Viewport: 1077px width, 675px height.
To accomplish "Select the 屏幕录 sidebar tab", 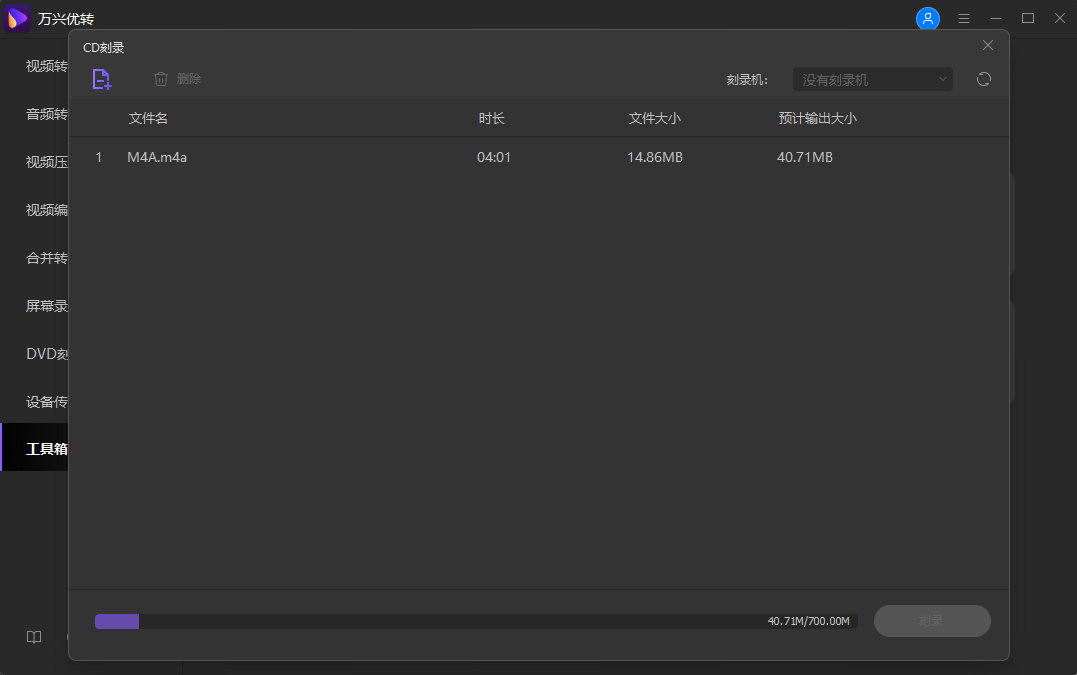I will tap(34, 306).
